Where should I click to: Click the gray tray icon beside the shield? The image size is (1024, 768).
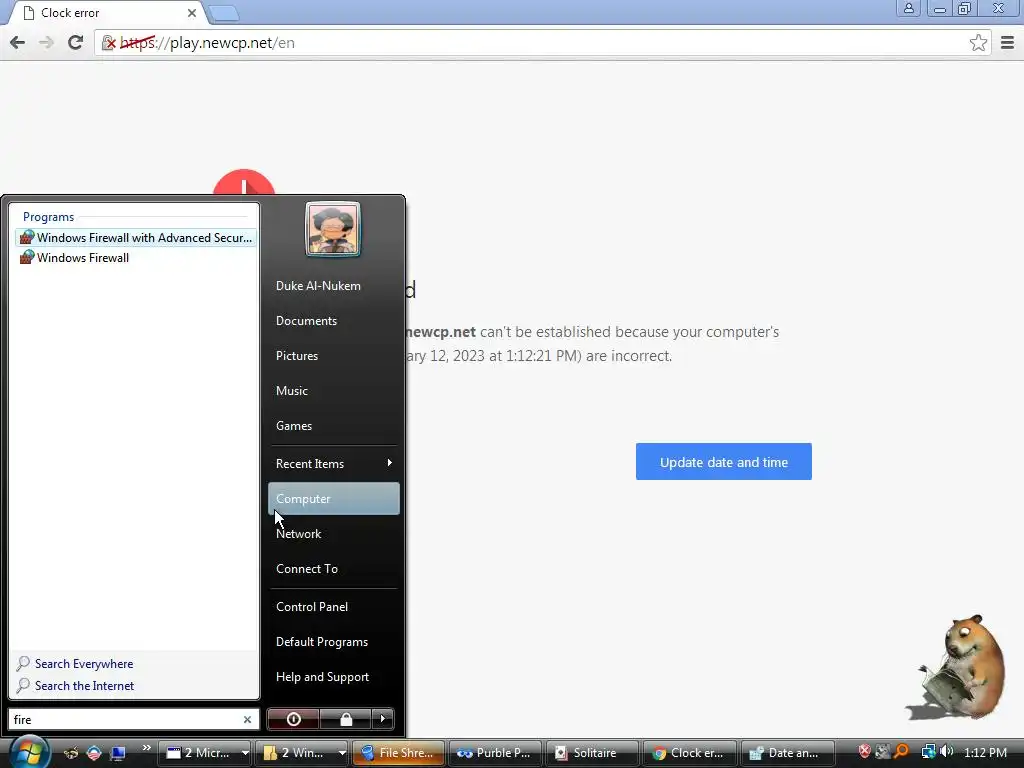click(x=883, y=751)
